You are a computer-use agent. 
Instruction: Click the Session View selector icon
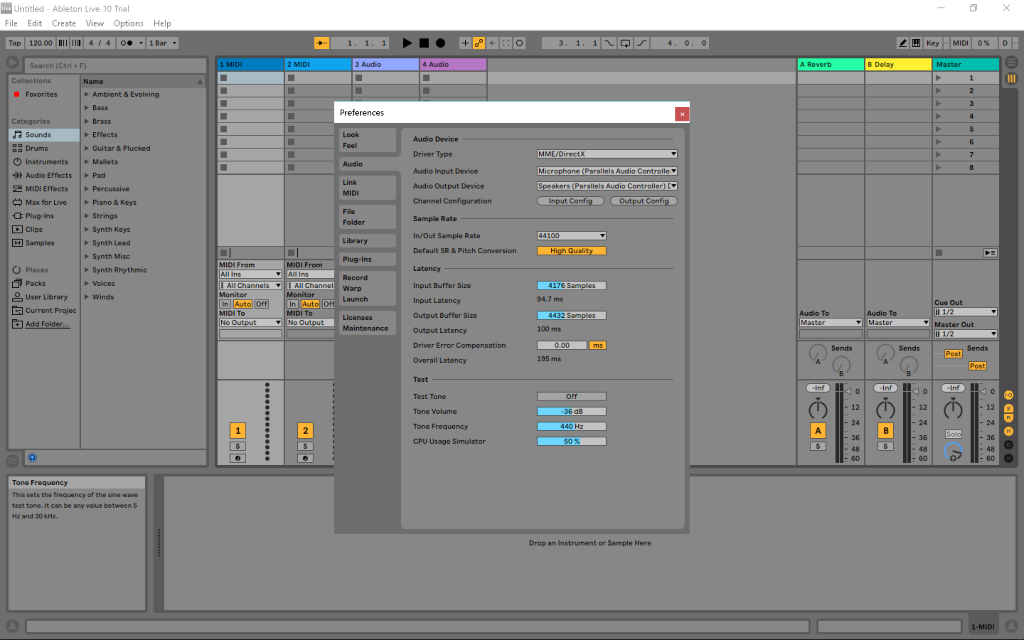1011,78
